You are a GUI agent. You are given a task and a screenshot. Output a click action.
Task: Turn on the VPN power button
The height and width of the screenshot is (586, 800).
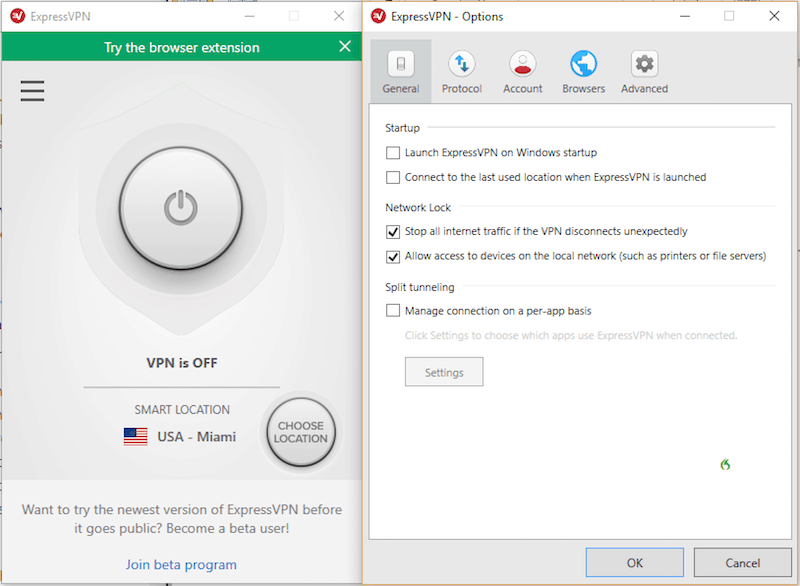[181, 208]
